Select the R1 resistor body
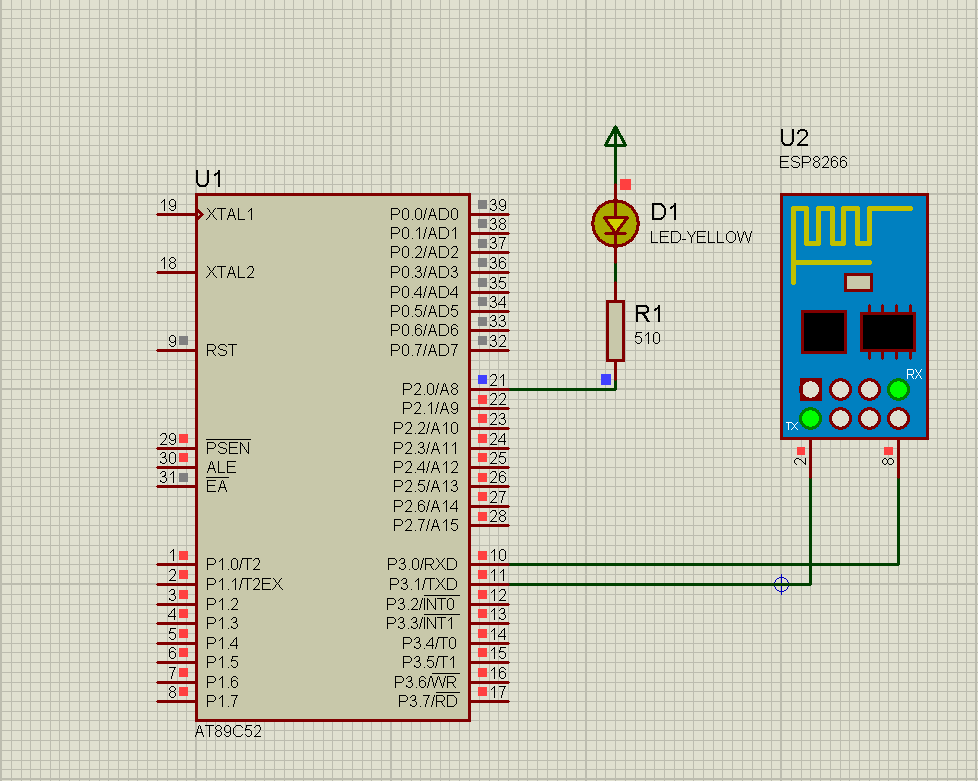Image resolution: width=978 pixels, height=781 pixels. (x=616, y=331)
